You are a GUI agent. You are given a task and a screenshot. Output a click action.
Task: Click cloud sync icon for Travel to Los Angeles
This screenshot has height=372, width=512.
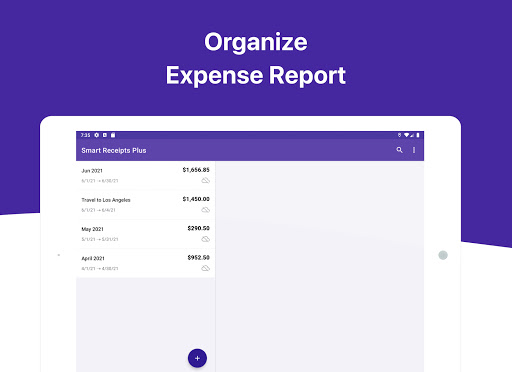[x=206, y=210]
